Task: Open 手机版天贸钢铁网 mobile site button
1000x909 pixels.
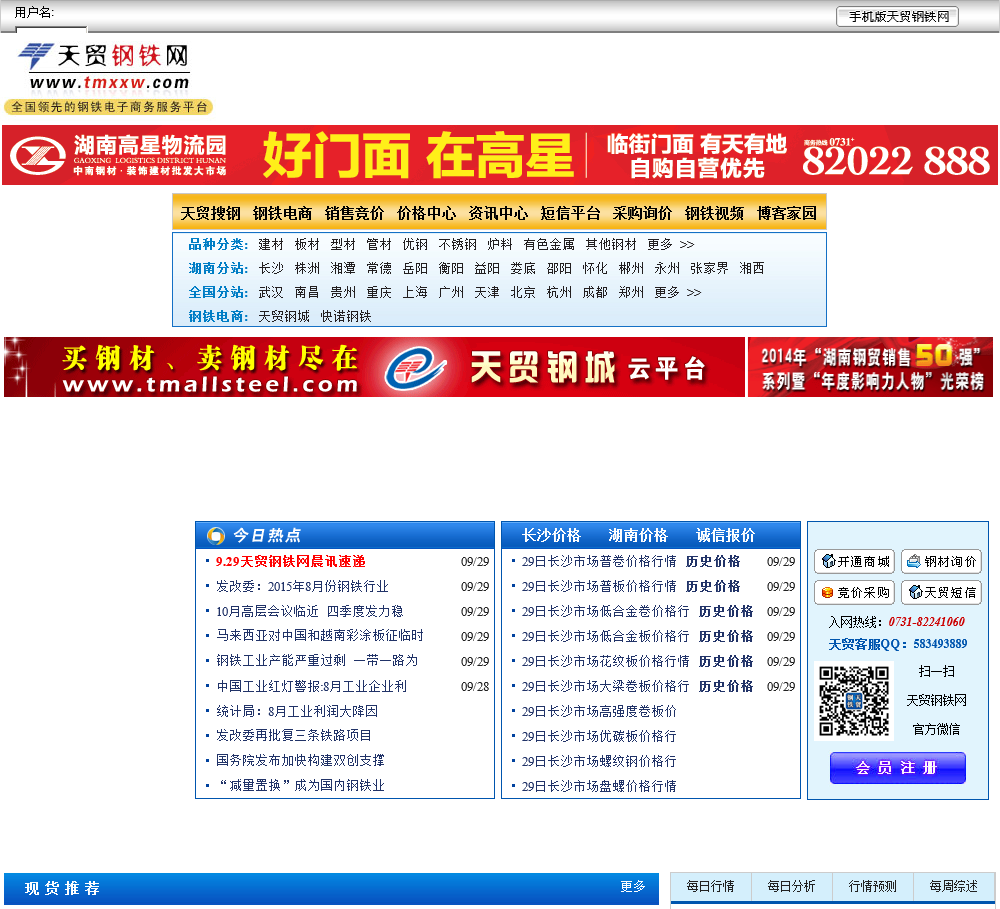Action: tap(897, 17)
